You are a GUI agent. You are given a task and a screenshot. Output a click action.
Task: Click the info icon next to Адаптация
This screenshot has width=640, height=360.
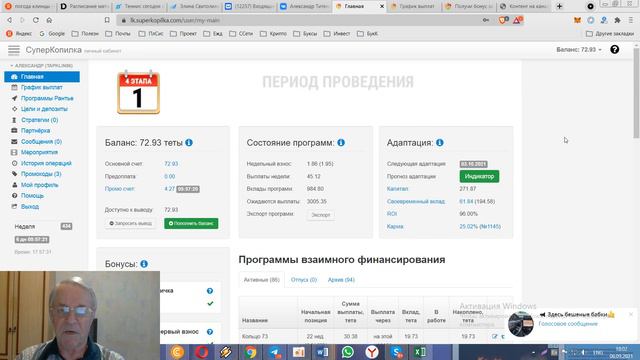point(440,142)
